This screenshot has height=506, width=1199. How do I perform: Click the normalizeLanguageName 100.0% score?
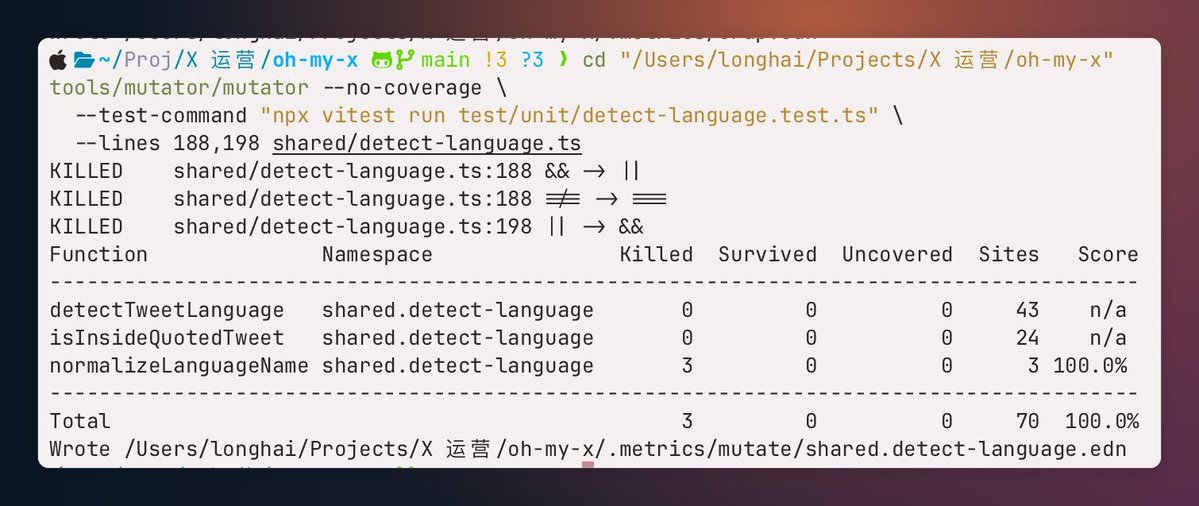[x=1090, y=366]
